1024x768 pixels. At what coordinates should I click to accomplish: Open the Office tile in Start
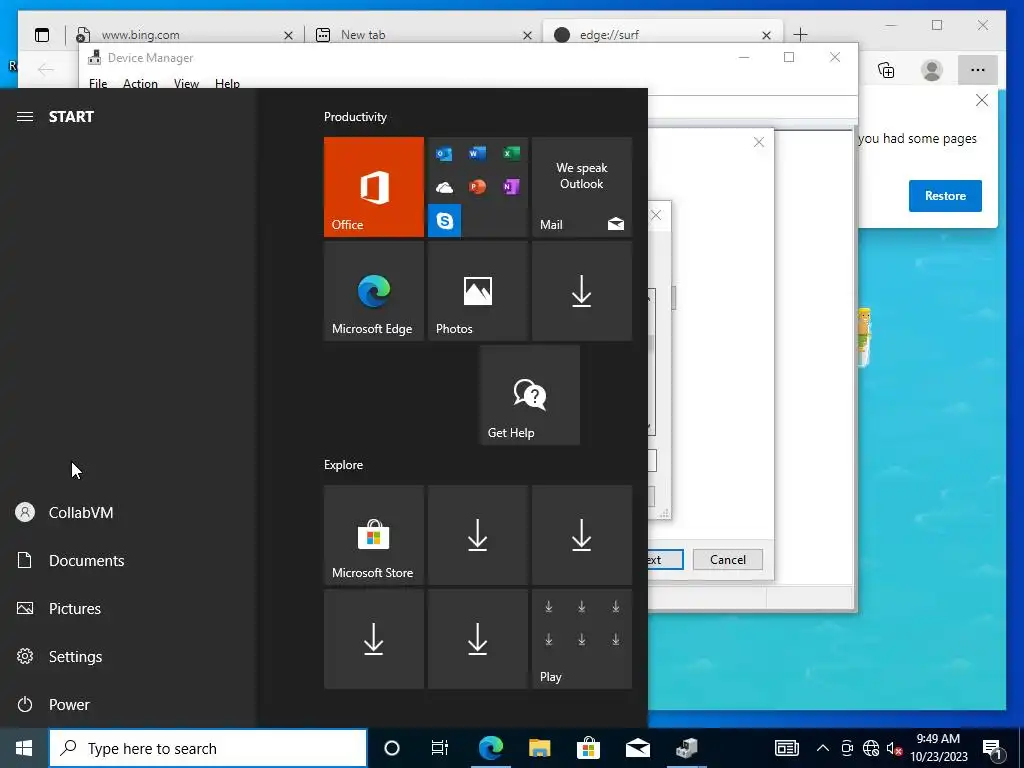374,187
